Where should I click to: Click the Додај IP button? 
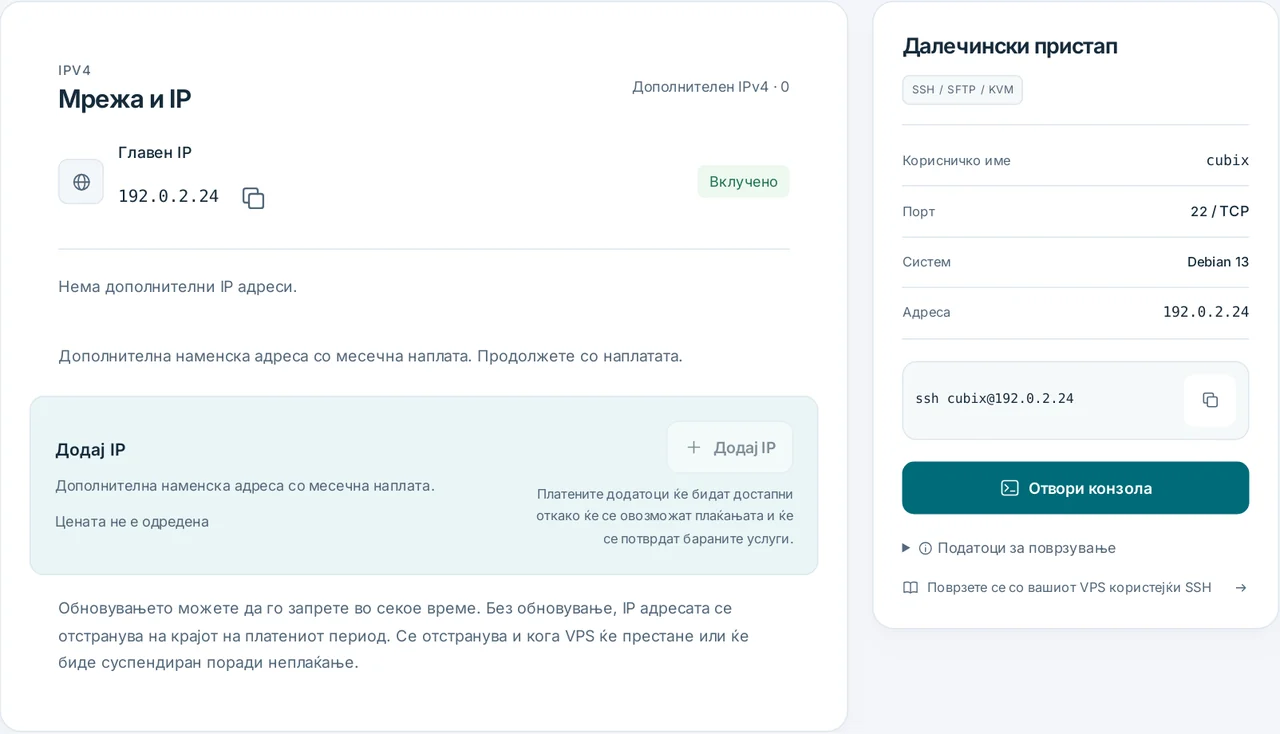(730, 447)
